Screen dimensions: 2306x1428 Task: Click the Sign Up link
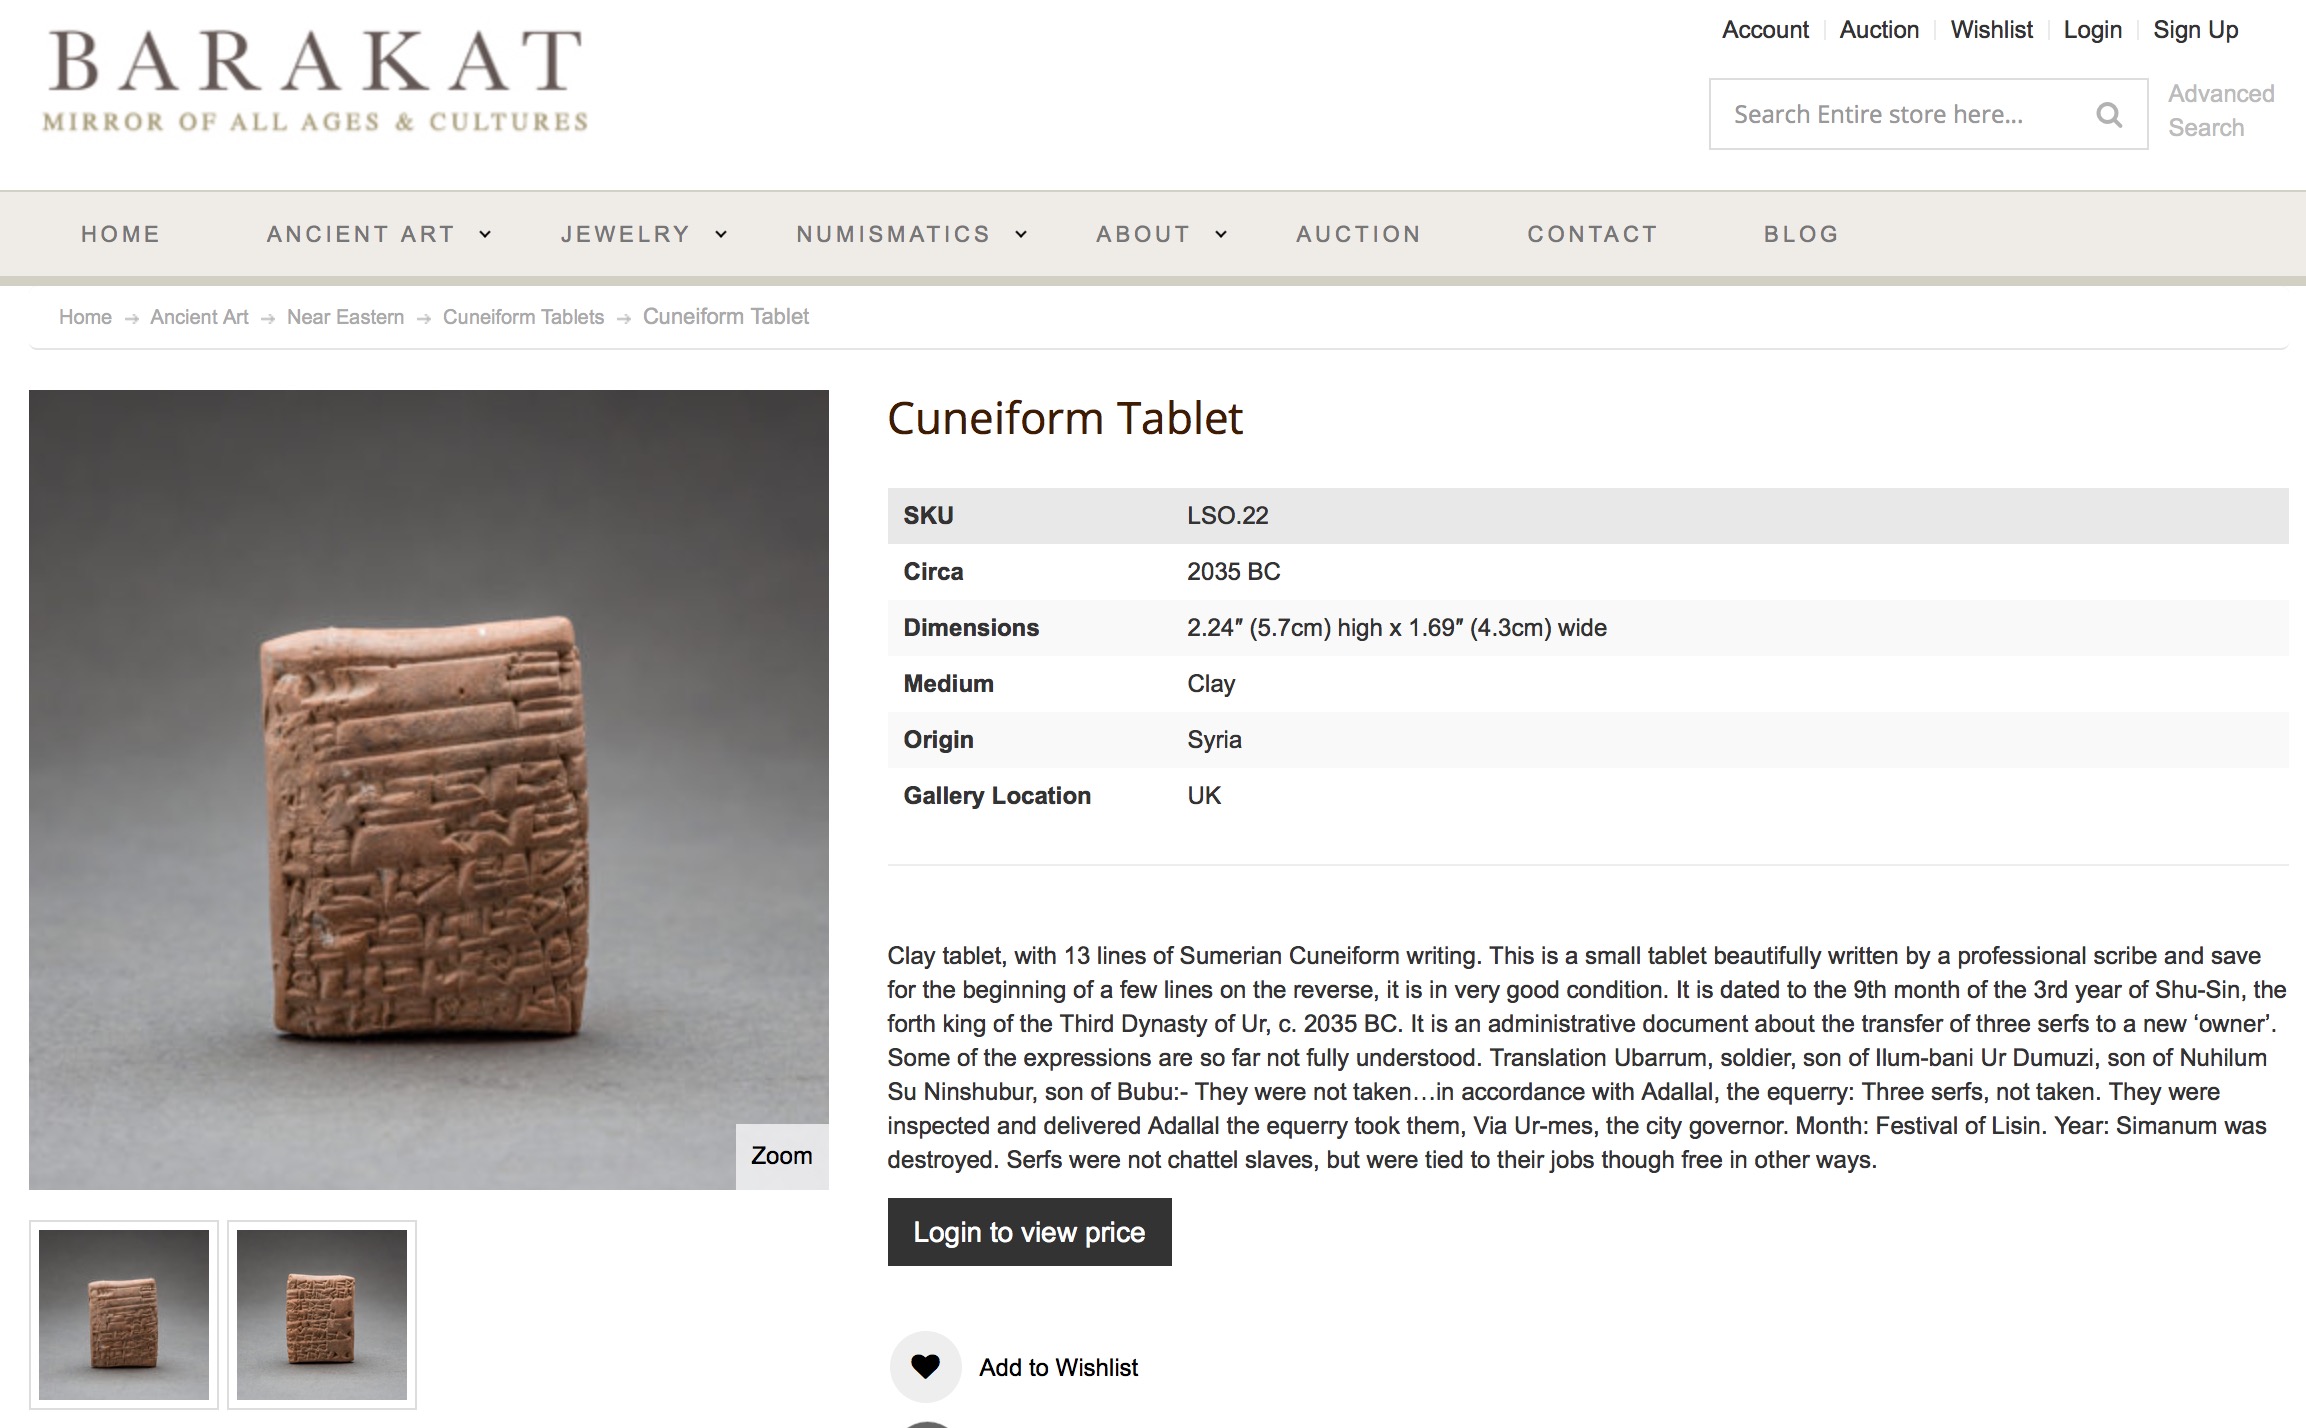2195,30
